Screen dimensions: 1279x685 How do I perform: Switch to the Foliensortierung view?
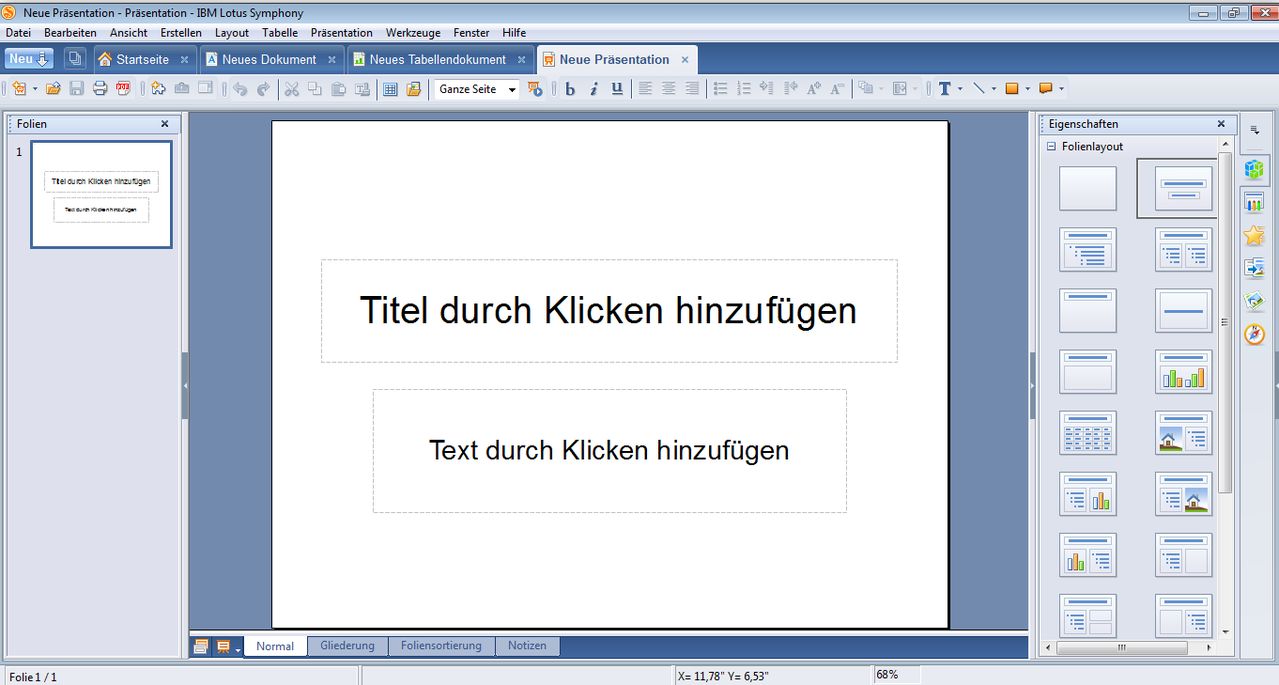pos(441,646)
